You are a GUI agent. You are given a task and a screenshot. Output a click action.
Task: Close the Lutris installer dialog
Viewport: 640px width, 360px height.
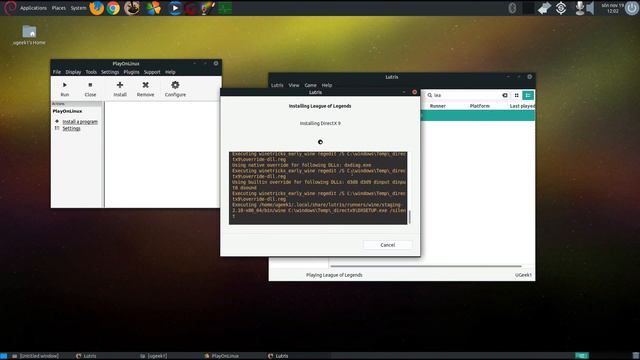[x=414, y=92]
